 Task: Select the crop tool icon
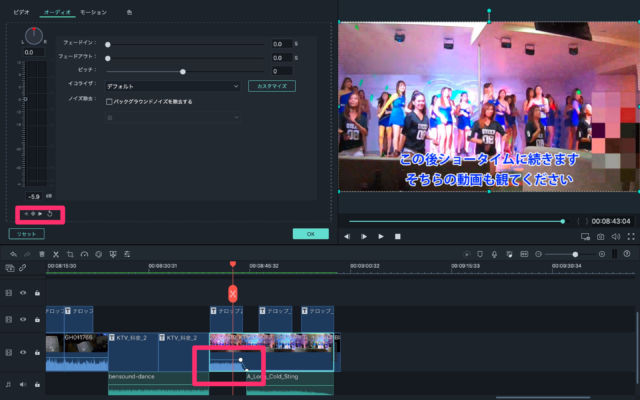pos(70,254)
